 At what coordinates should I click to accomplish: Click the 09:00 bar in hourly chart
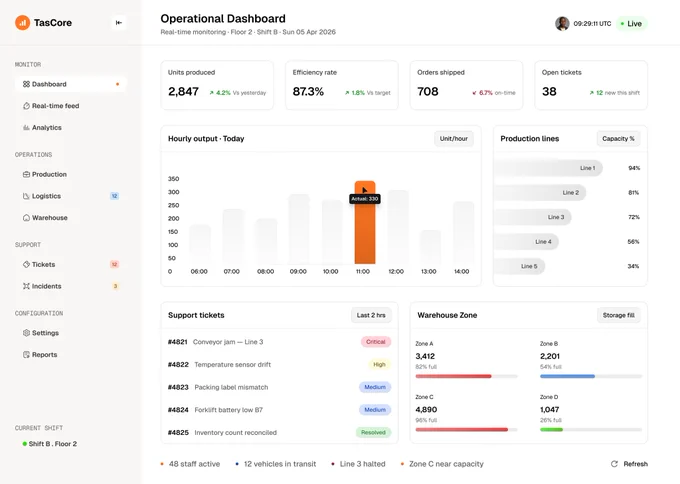coord(299,229)
